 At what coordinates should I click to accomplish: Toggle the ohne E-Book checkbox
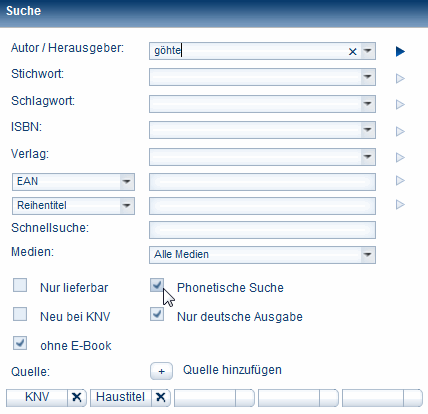coord(20,343)
